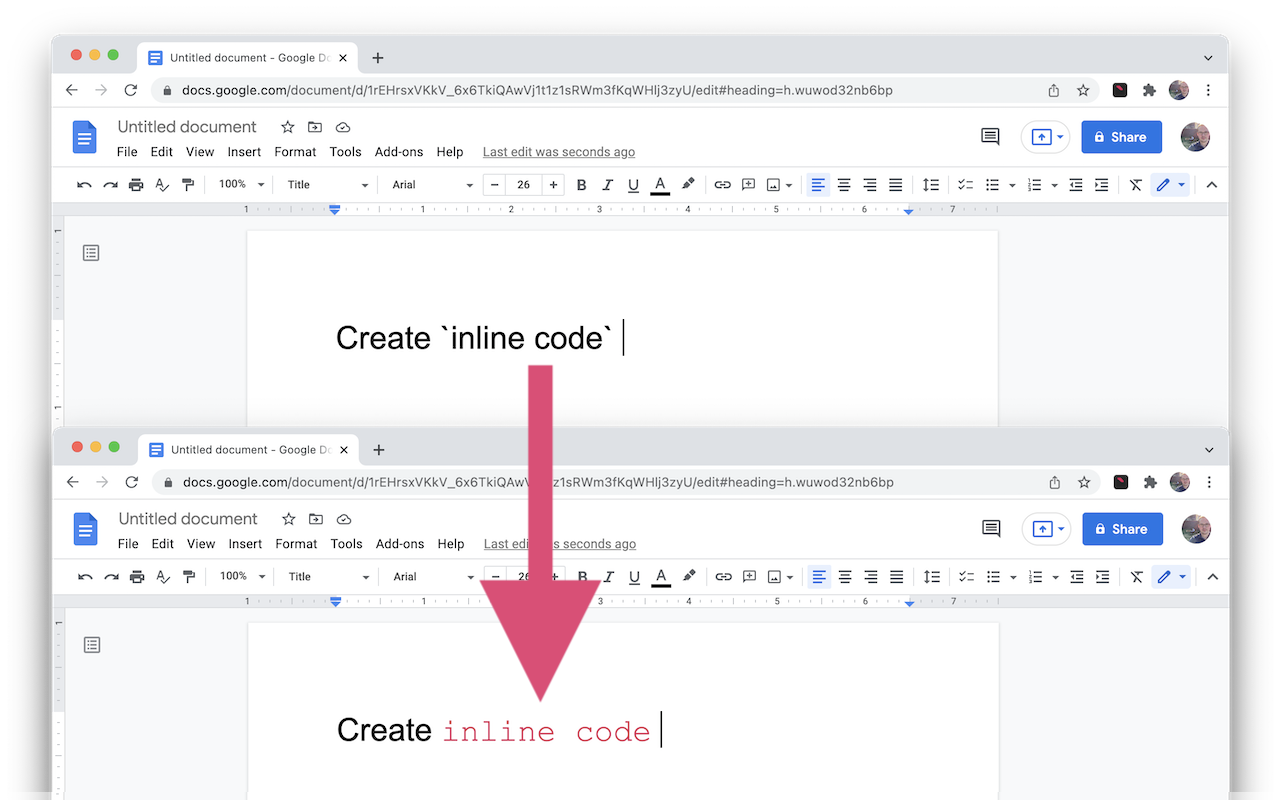Select Center align in bottom window
This screenshot has width=1280, height=800.
(845, 577)
